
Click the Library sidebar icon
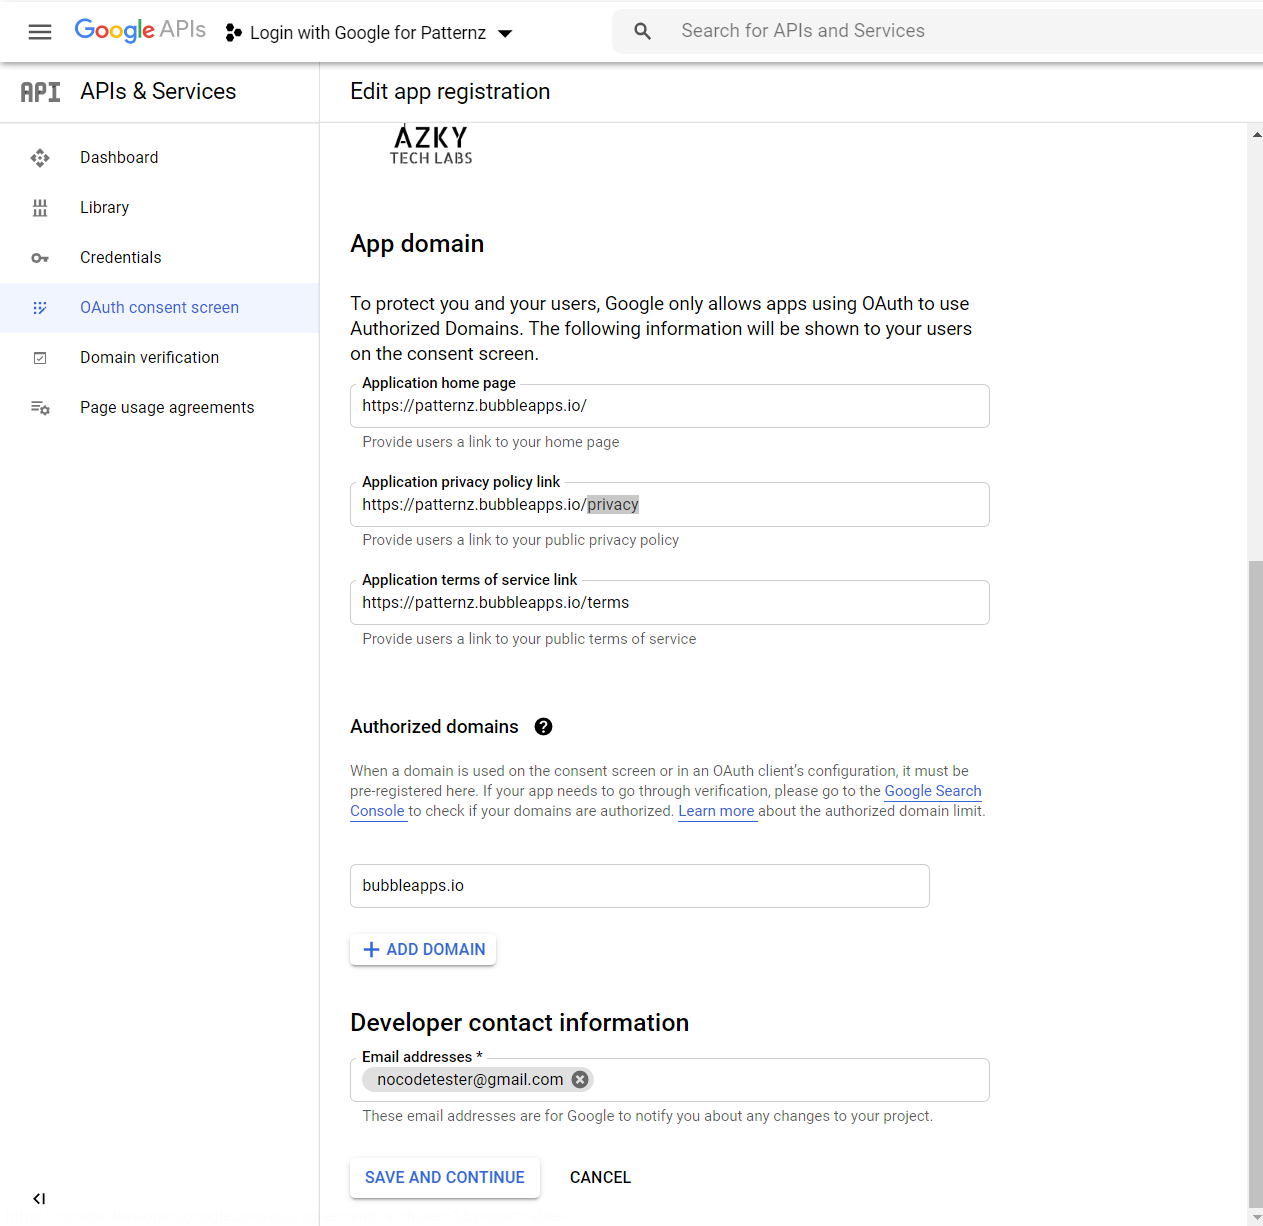coord(40,208)
